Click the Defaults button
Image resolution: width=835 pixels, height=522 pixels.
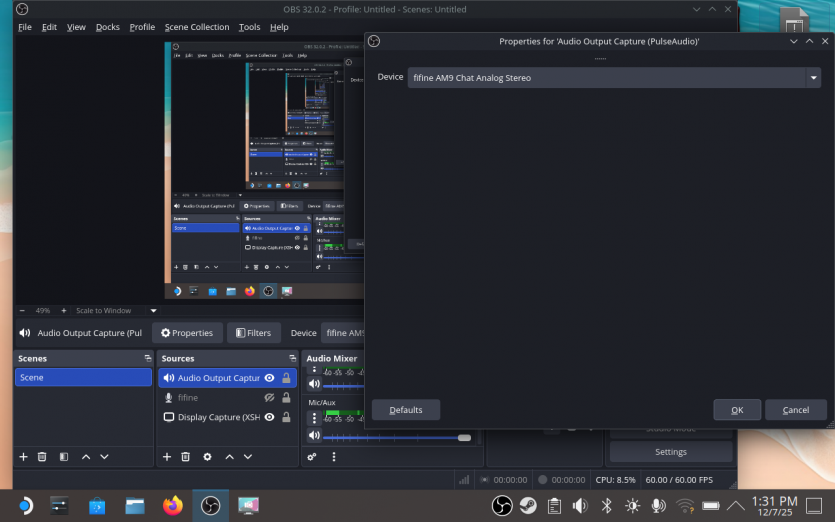point(405,410)
